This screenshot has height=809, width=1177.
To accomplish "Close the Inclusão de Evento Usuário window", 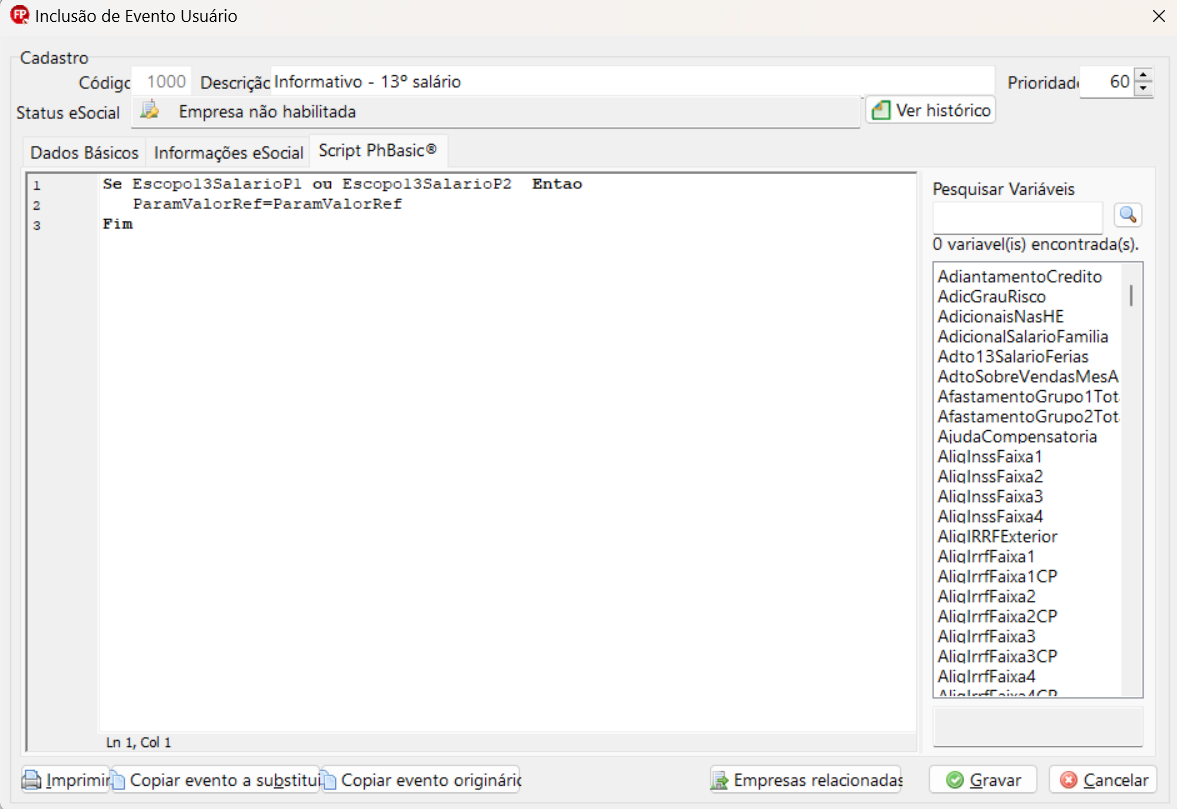I will 1158,16.
